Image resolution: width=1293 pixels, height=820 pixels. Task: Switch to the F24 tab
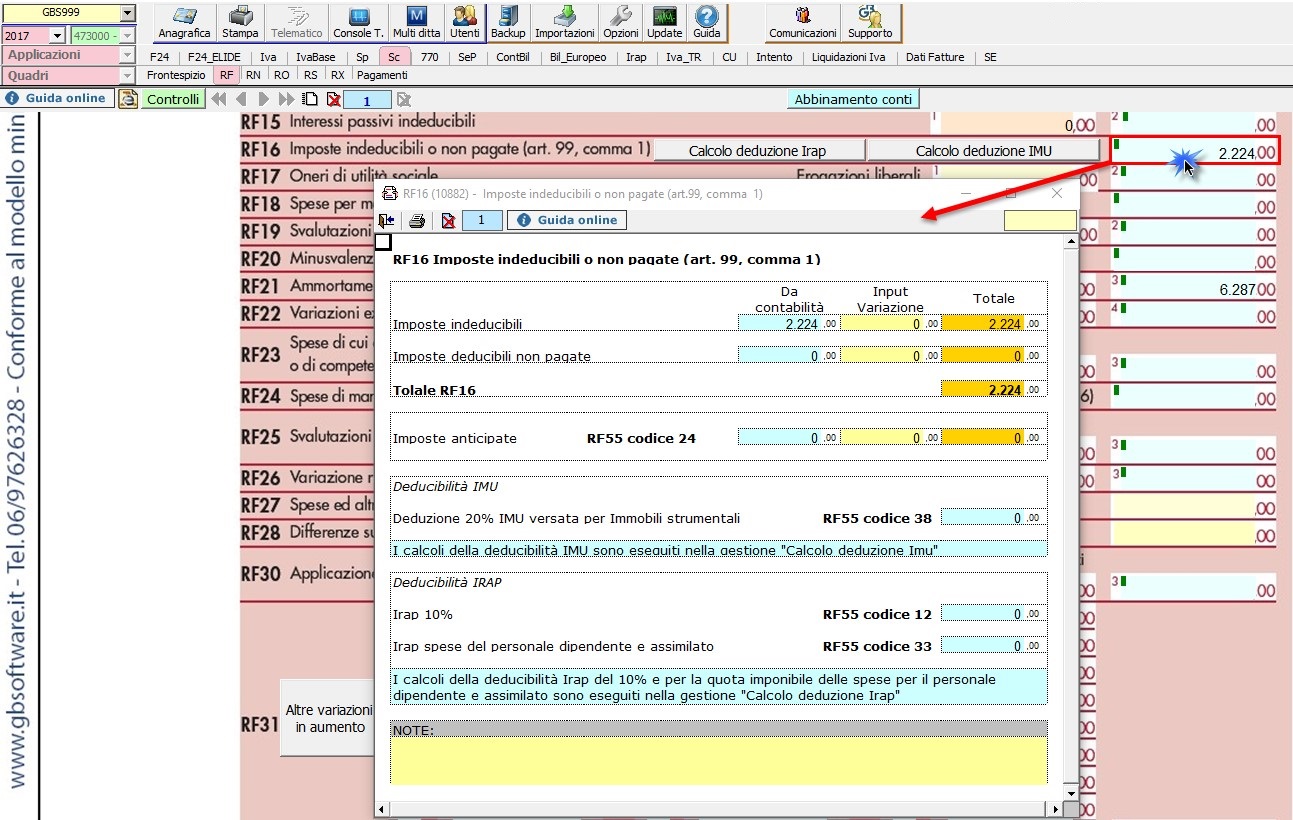coord(159,57)
